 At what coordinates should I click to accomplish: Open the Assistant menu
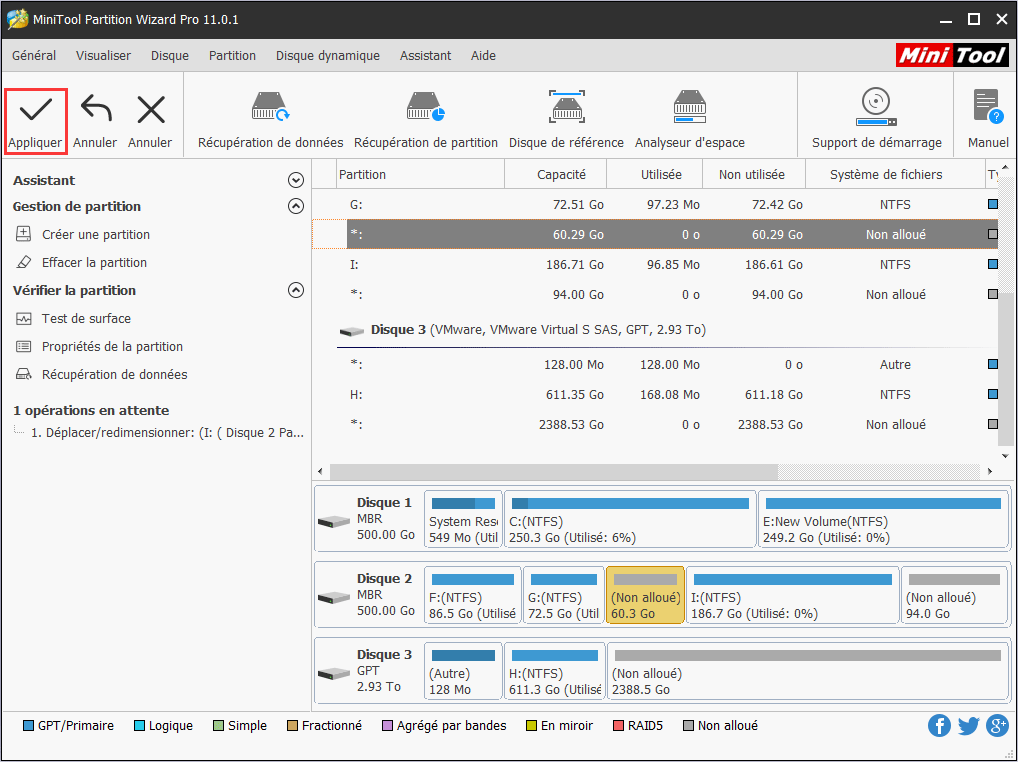tap(425, 56)
